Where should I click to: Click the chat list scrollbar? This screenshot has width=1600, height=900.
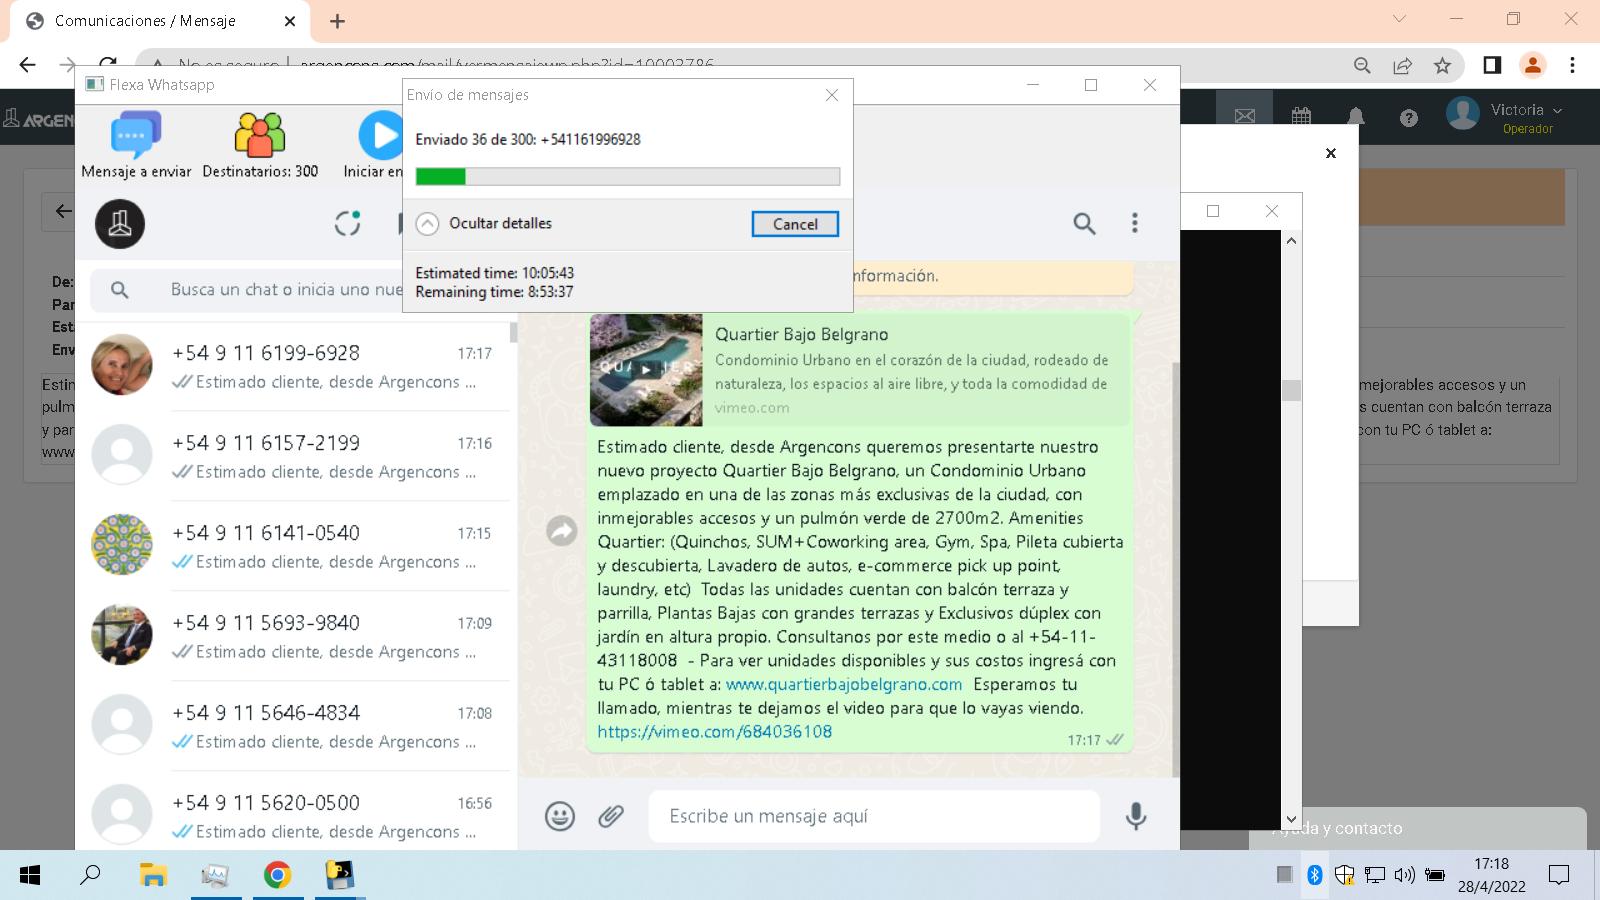pos(514,332)
